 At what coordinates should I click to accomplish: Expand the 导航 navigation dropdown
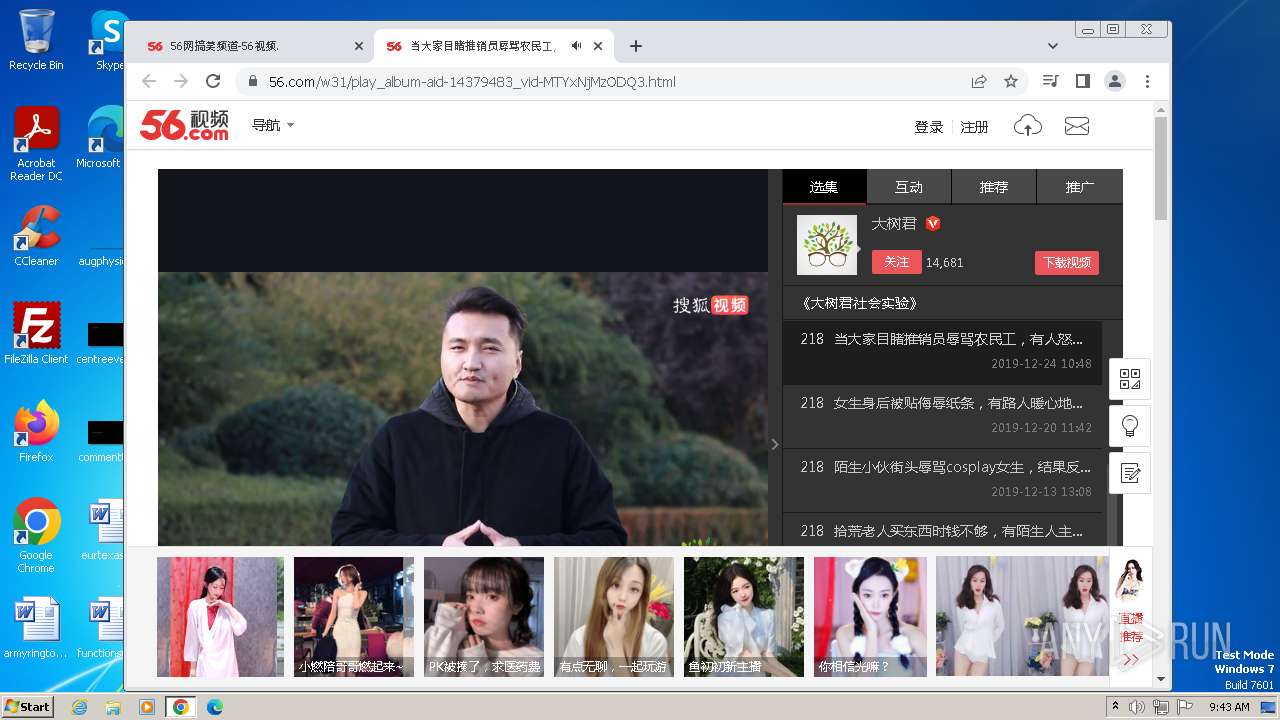273,125
